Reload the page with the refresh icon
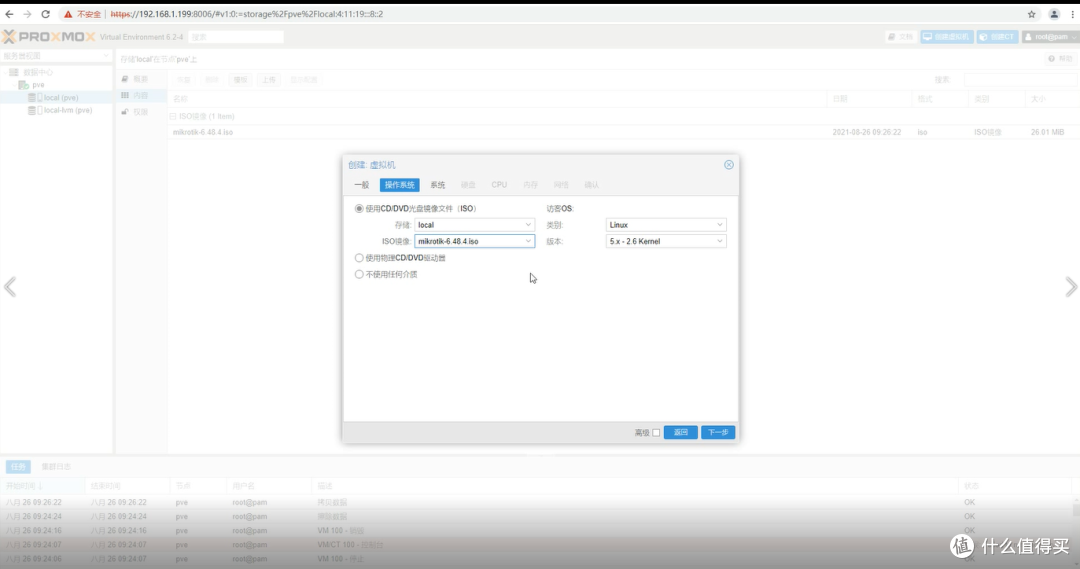The height and width of the screenshot is (569, 1080). [x=45, y=14]
